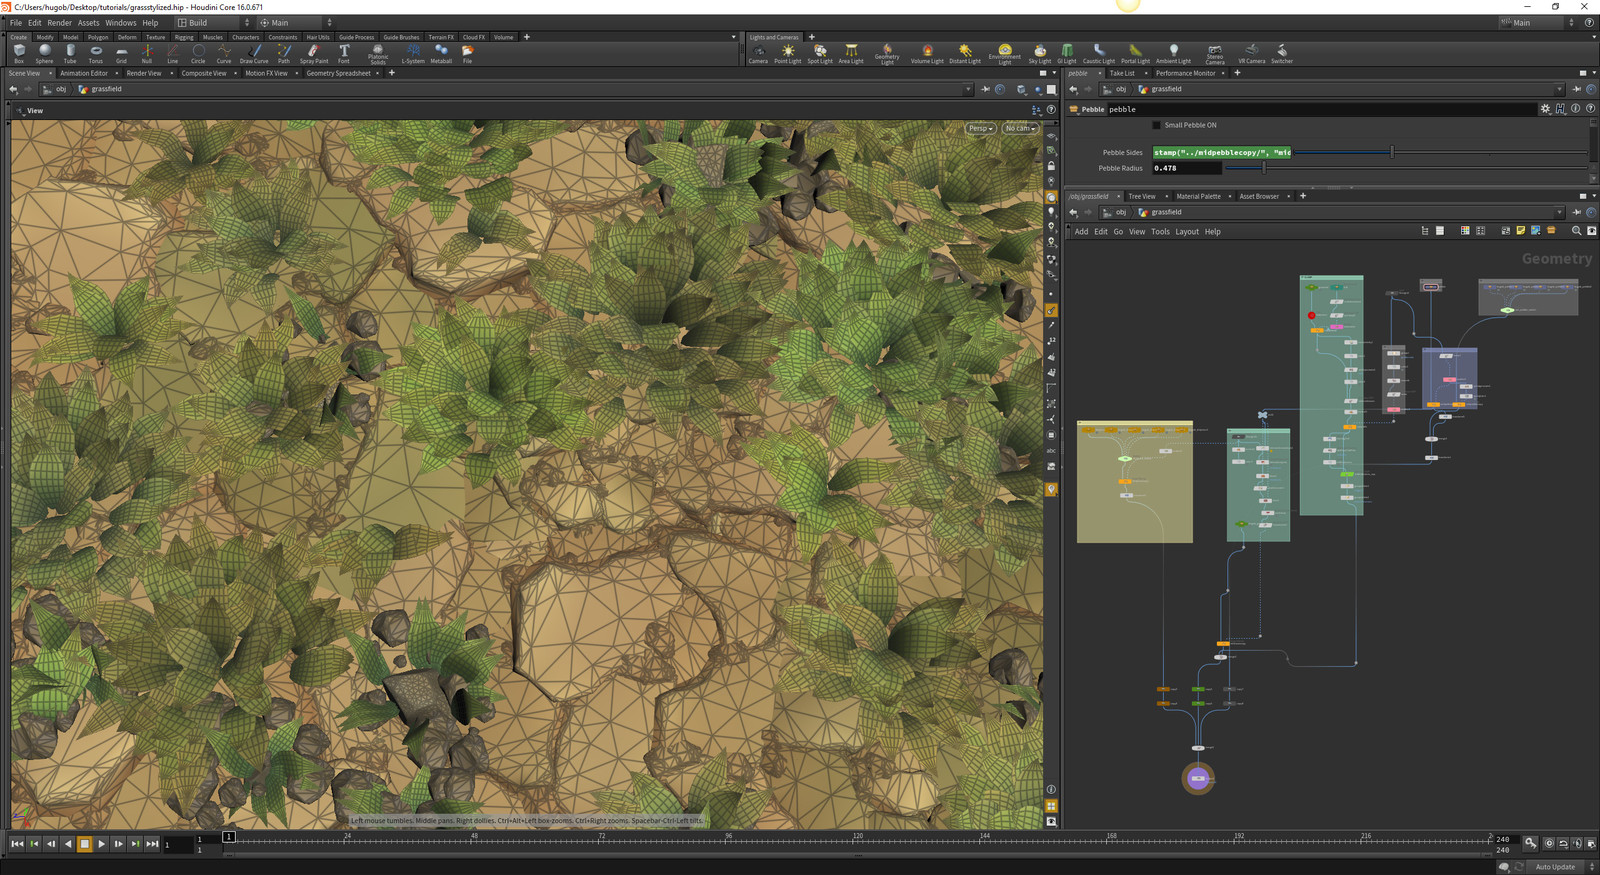Switch to the Render View tab
Screen dimensions: 1600x875
click(144, 73)
